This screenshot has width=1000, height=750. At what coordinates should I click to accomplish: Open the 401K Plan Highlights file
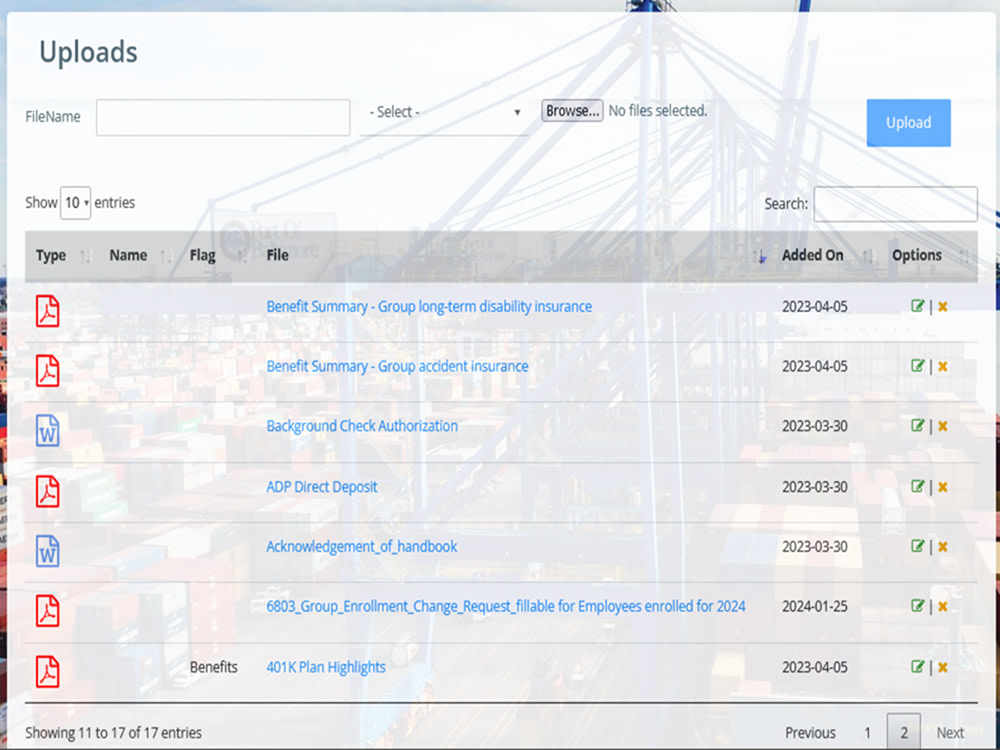coord(326,666)
